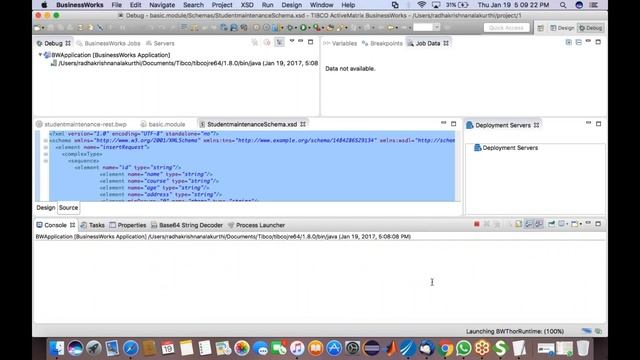Select the Console tab

(x=56, y=225)
